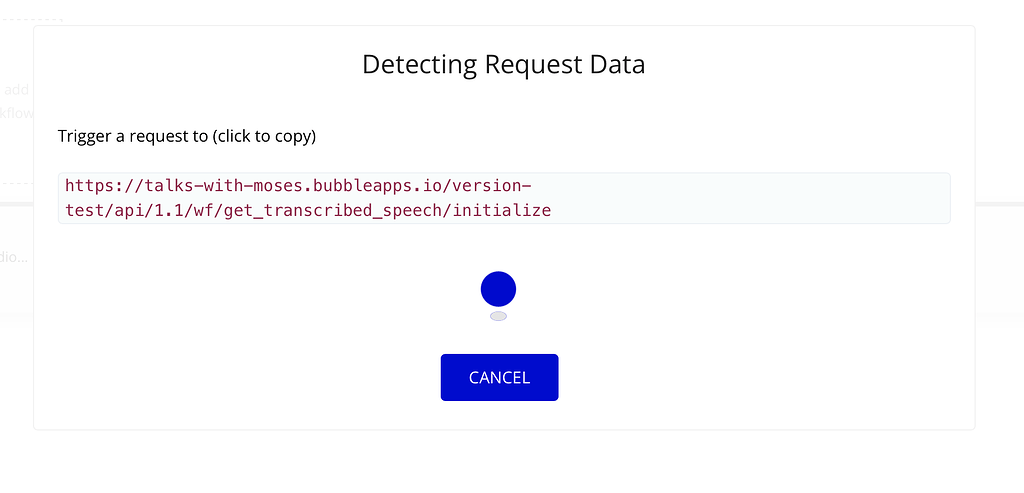Click "version-" at the first URL line's end
The width and height of the screenshot is (1024, 493).
click(x=498, y=186)
